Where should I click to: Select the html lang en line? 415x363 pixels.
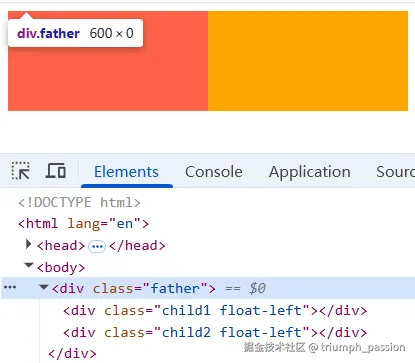pos(83,223)
